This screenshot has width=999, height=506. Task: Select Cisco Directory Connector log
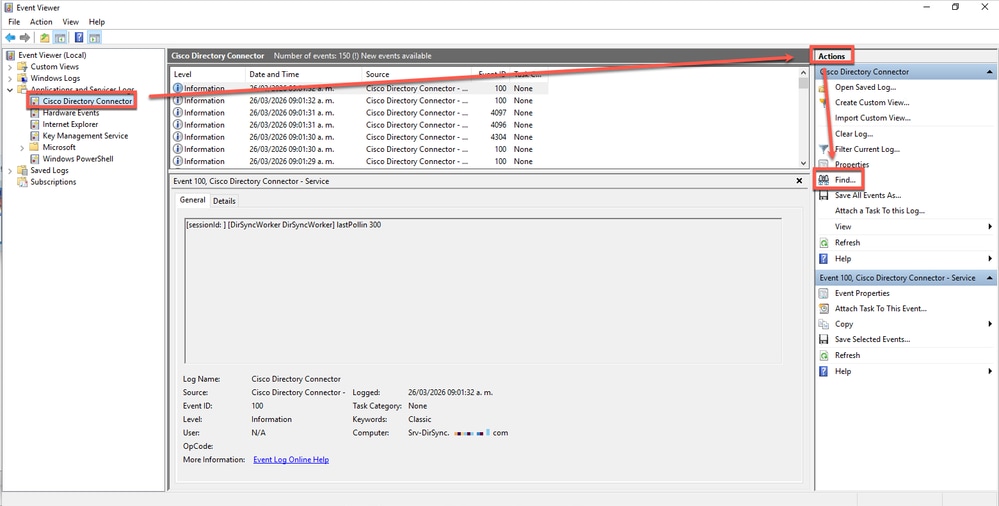[87, 101]
